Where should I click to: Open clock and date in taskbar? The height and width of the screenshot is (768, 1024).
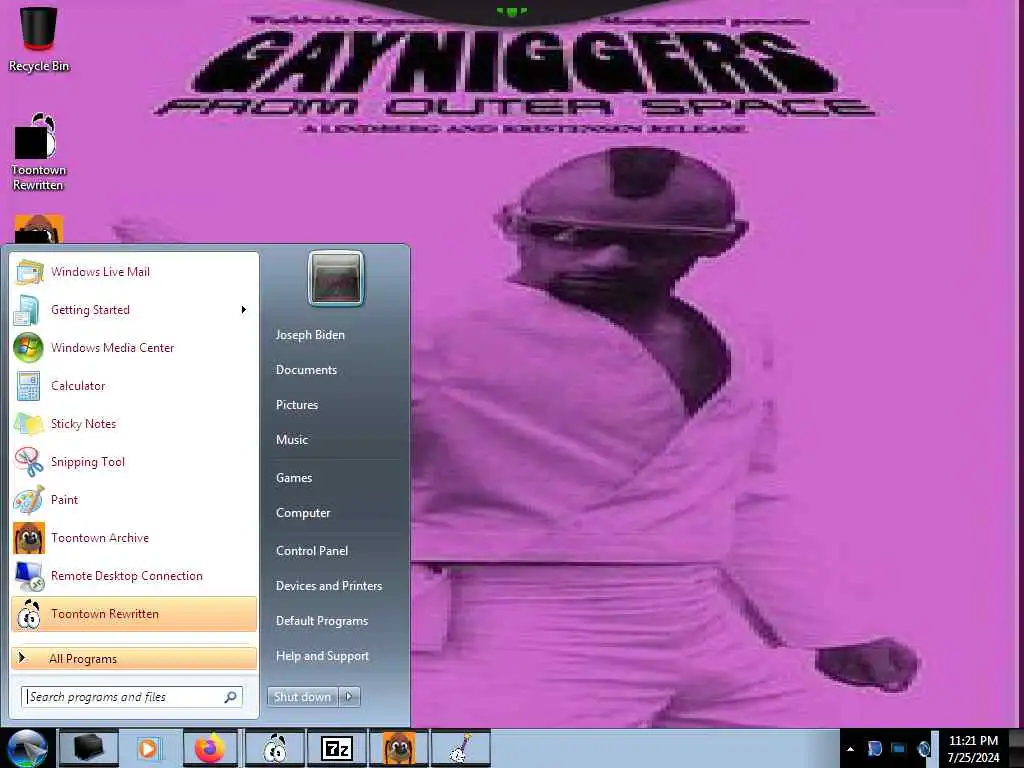[973, 749]
